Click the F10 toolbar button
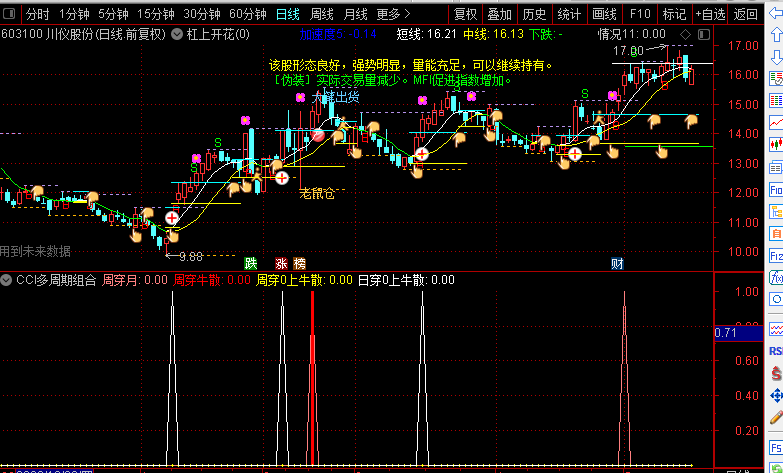The width and height of the screenshot is (783, 473). click(x=640, y=14)
